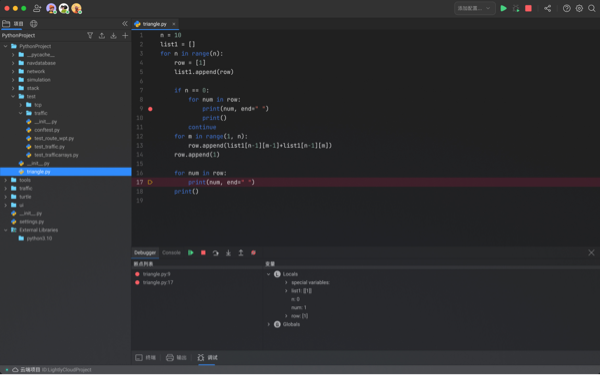Open the debug tab in bottom bar

tap(207, 358)
